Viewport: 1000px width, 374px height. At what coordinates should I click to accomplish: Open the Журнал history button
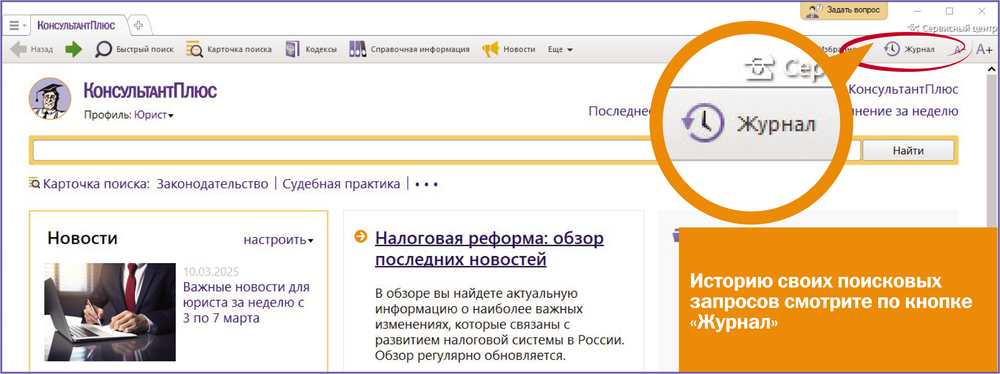point(909,49)
